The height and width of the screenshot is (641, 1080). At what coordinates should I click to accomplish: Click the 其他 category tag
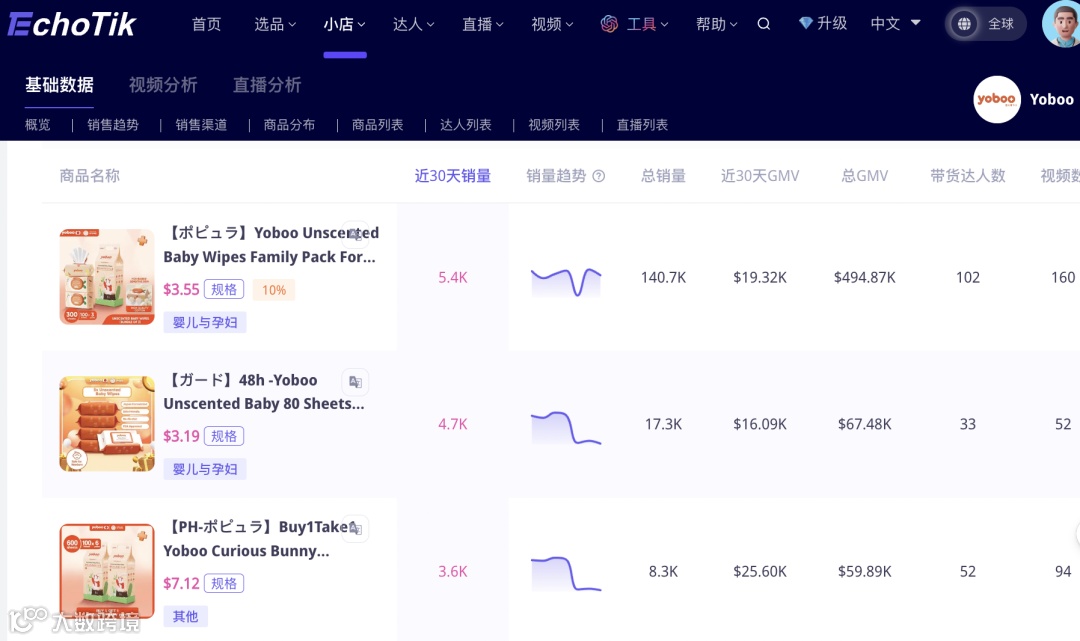(x=185, y=616)
